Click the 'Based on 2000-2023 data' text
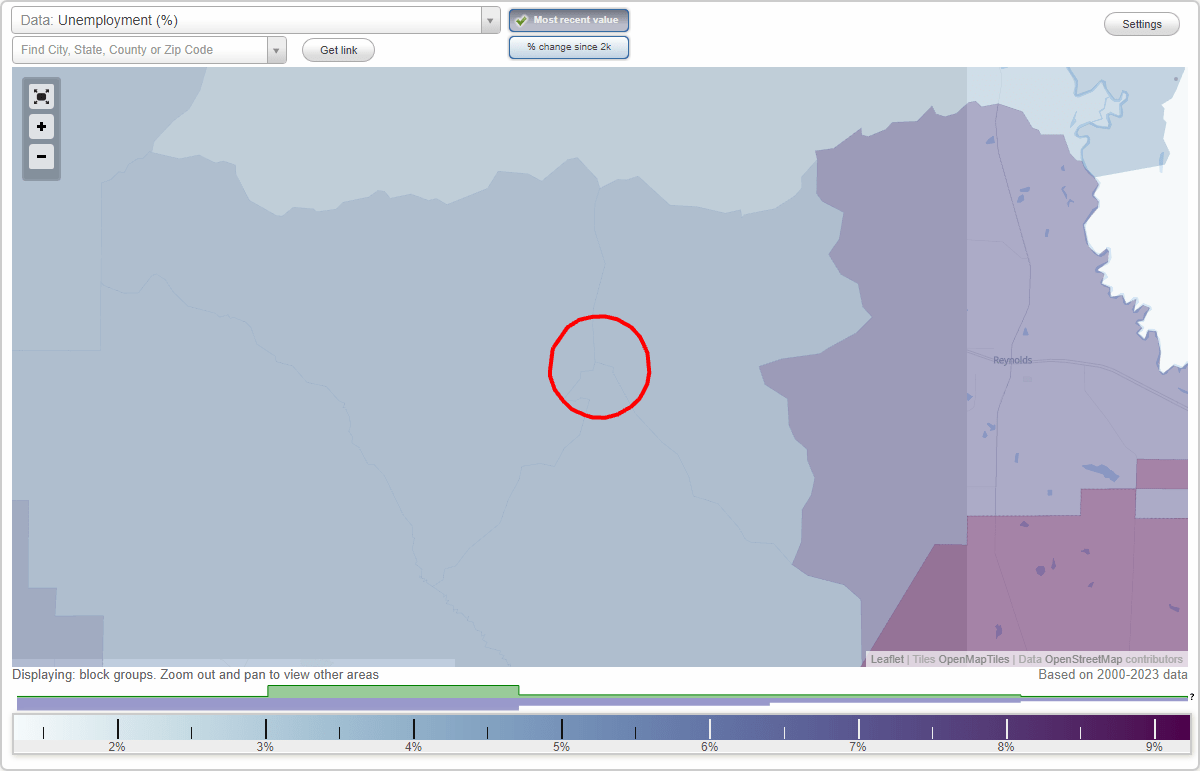1200x771 pixels. [1113, 675]
